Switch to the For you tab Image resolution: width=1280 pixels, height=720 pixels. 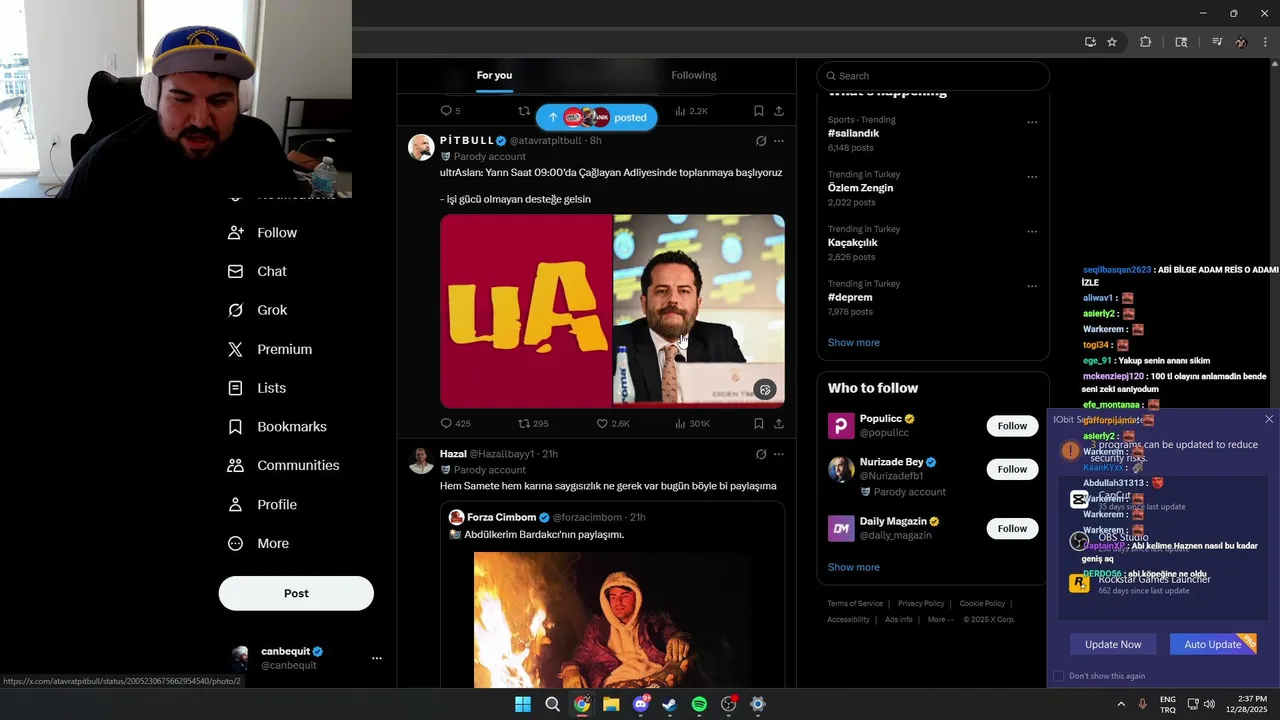coord(494,76)
